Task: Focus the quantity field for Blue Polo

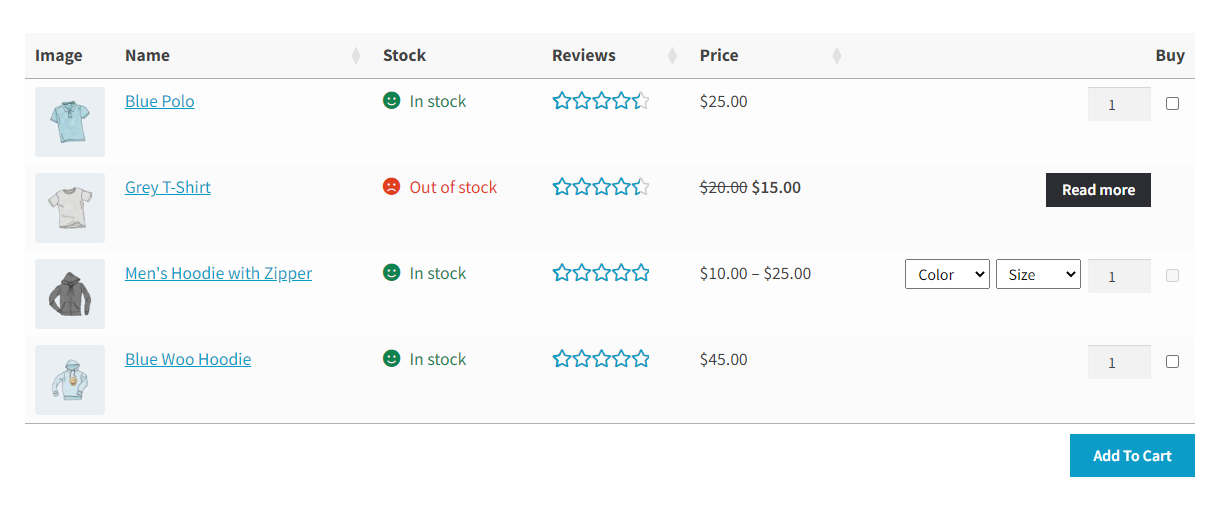Action: [1119, 104]
